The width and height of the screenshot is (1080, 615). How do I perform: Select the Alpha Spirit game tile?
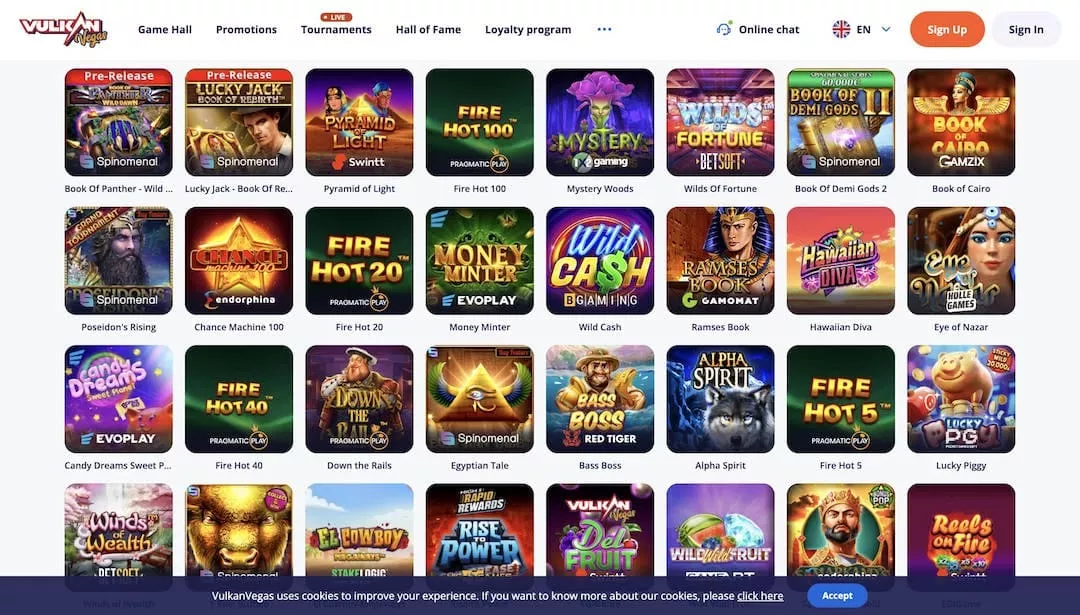[x=720, y=399]
